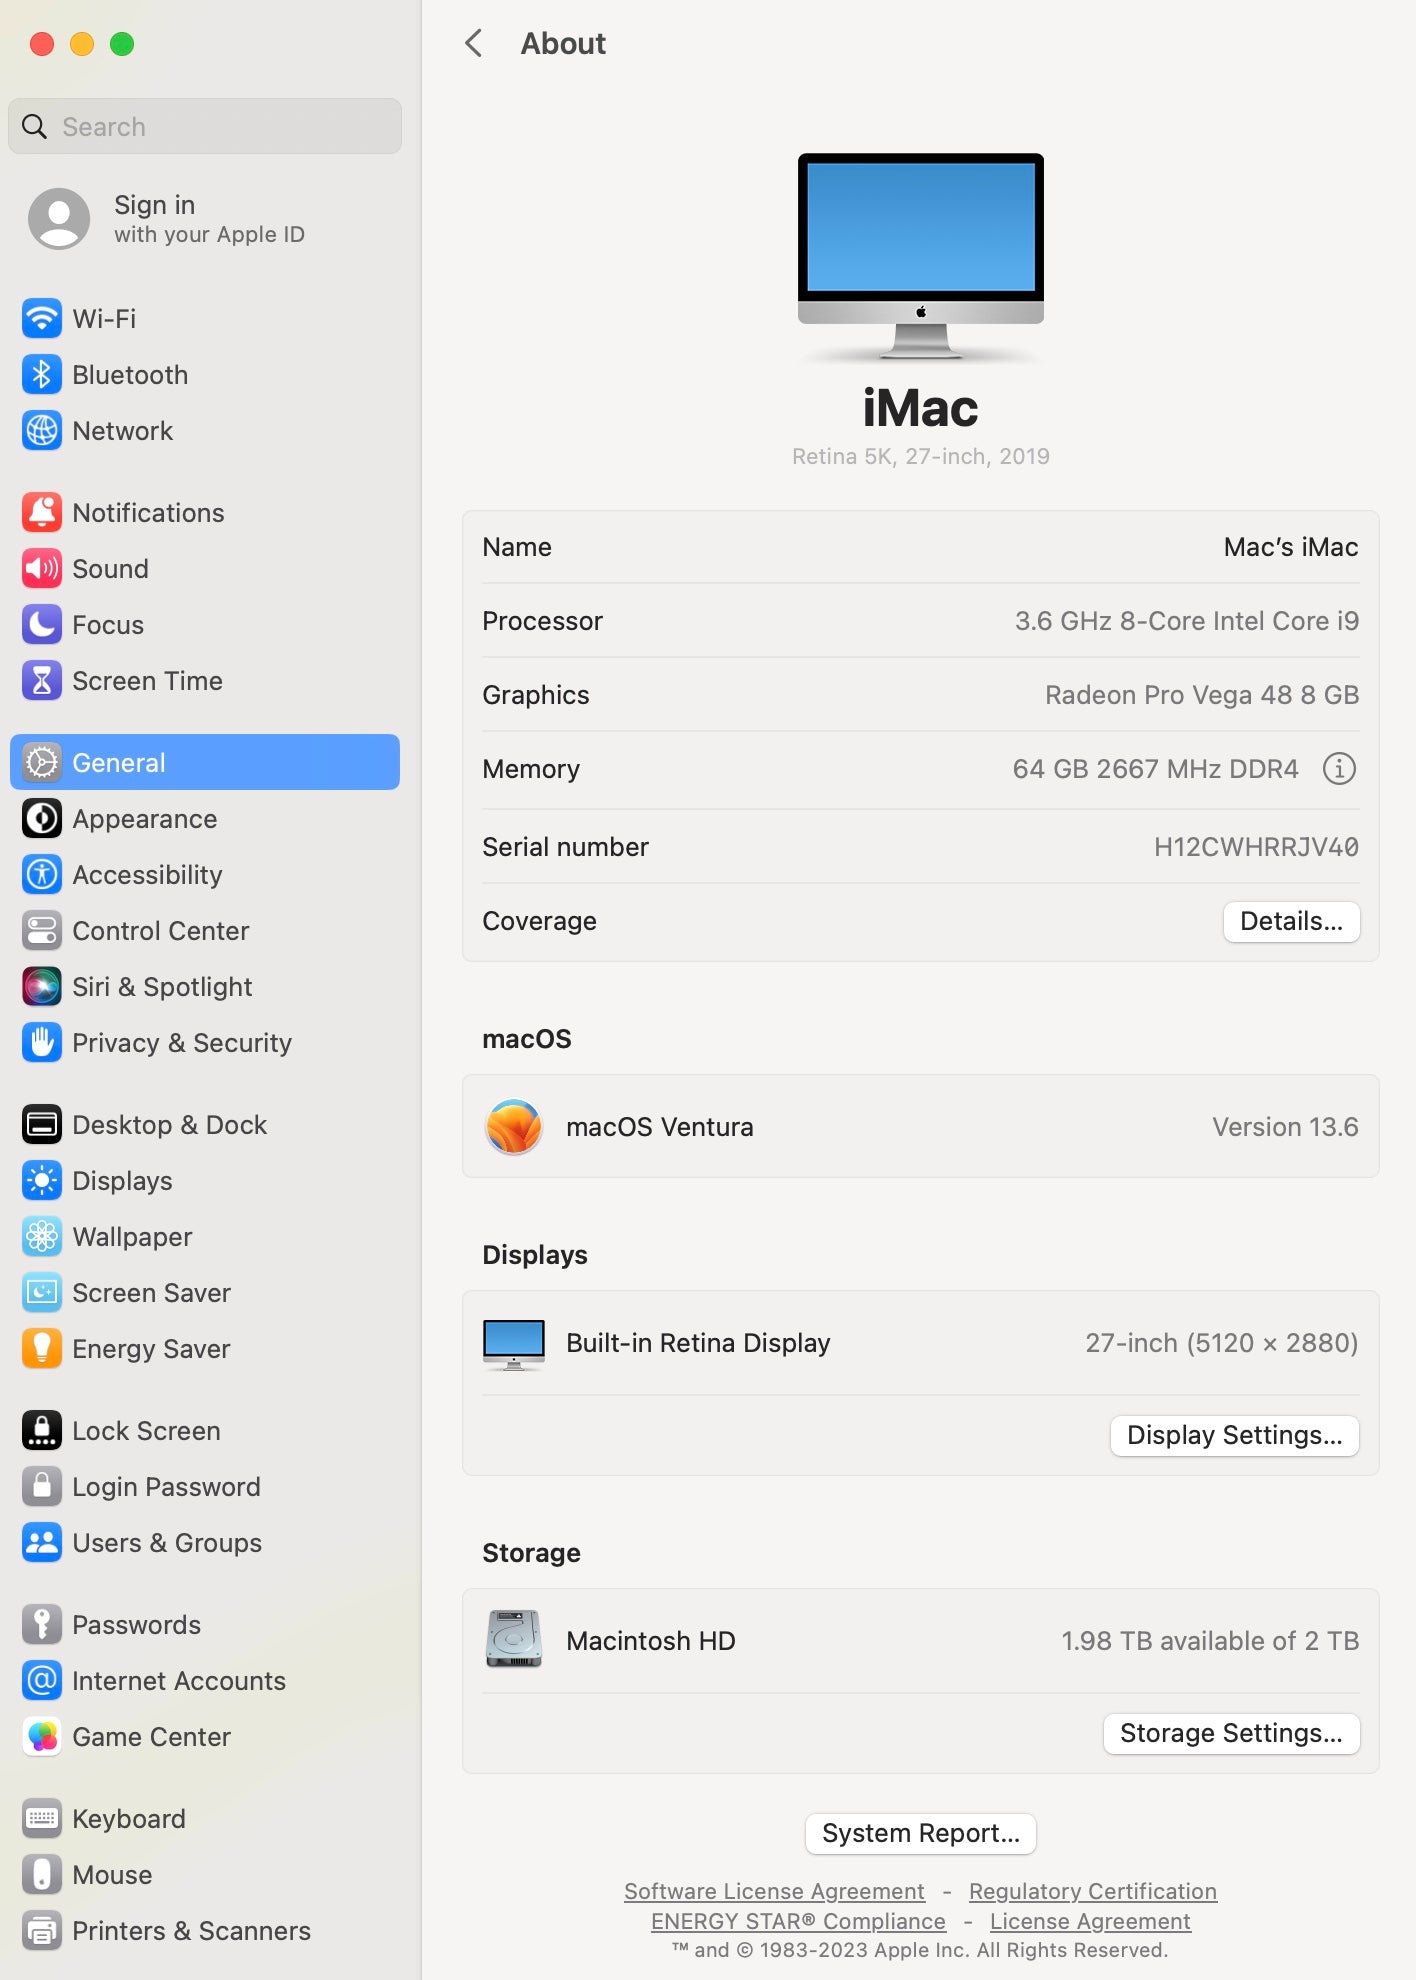Screen dimensions: 1416x1980
Task: Click Storage Settings… button
Action: click(1231, 1733)
